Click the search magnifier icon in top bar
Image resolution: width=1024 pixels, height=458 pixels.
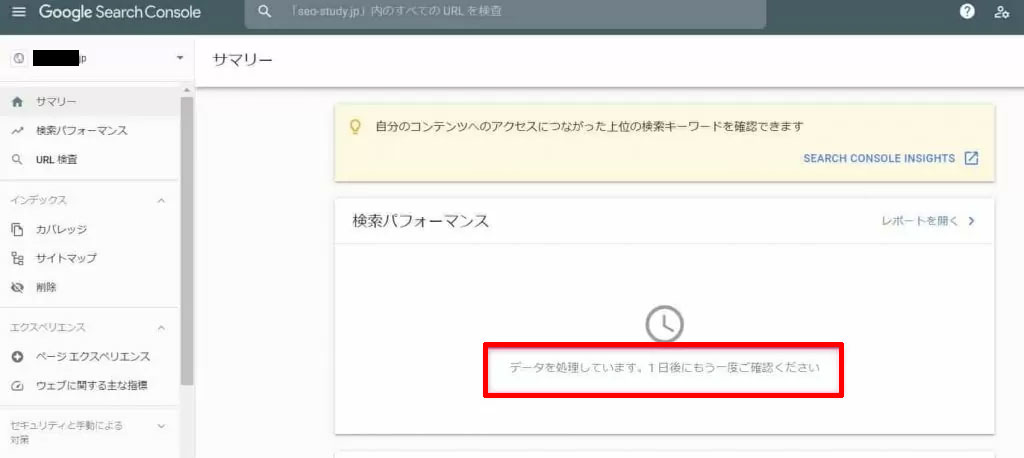[x=264, y=12]
